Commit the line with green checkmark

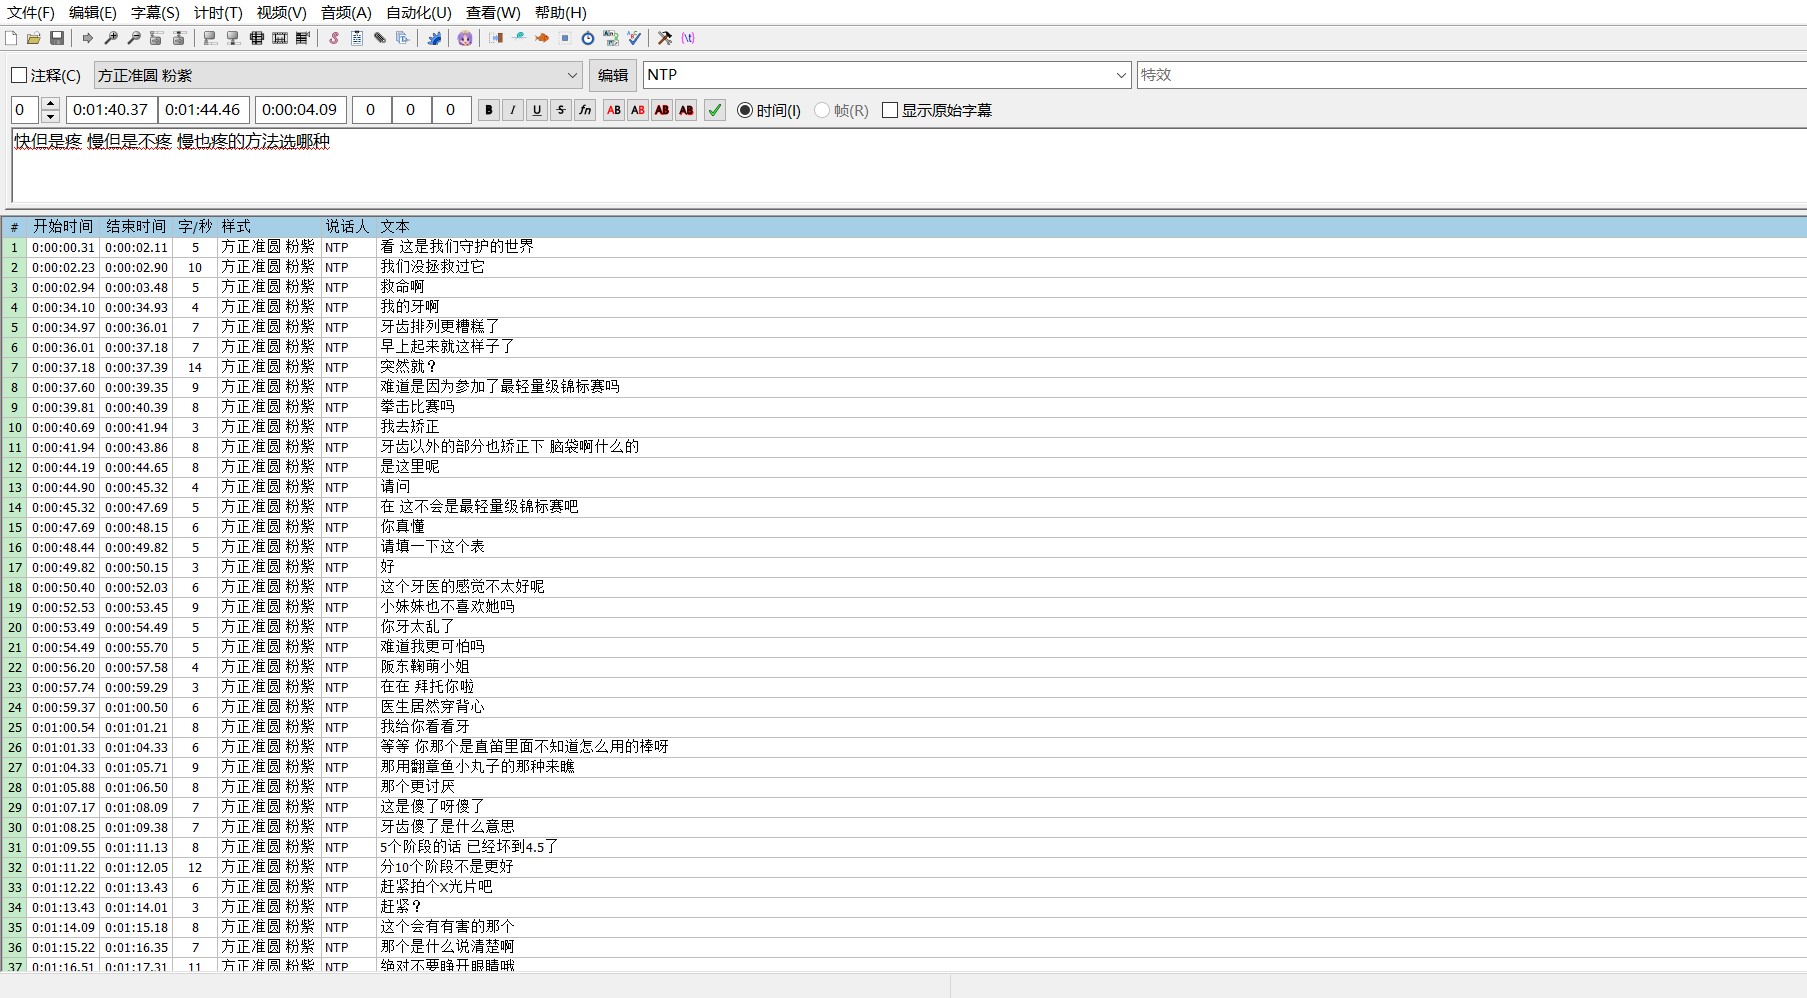(x=715, y=110)
